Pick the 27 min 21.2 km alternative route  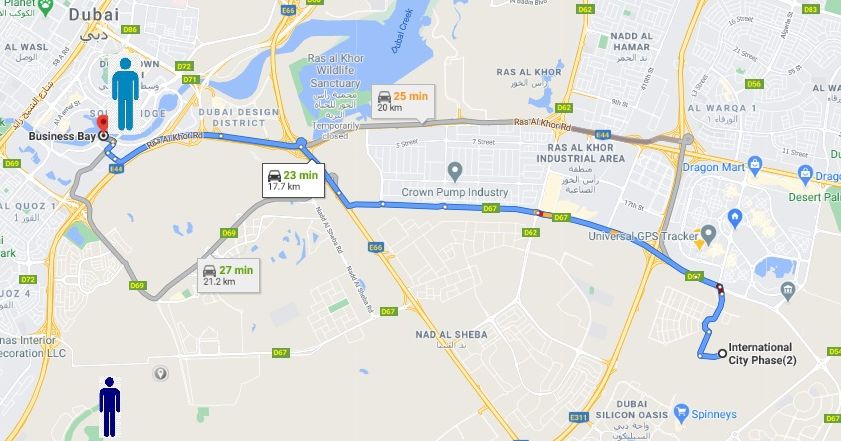228,276
